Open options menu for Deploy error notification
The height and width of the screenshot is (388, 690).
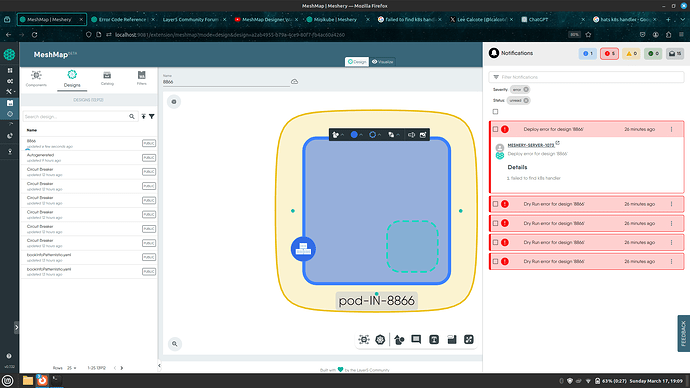pos(672,129)
